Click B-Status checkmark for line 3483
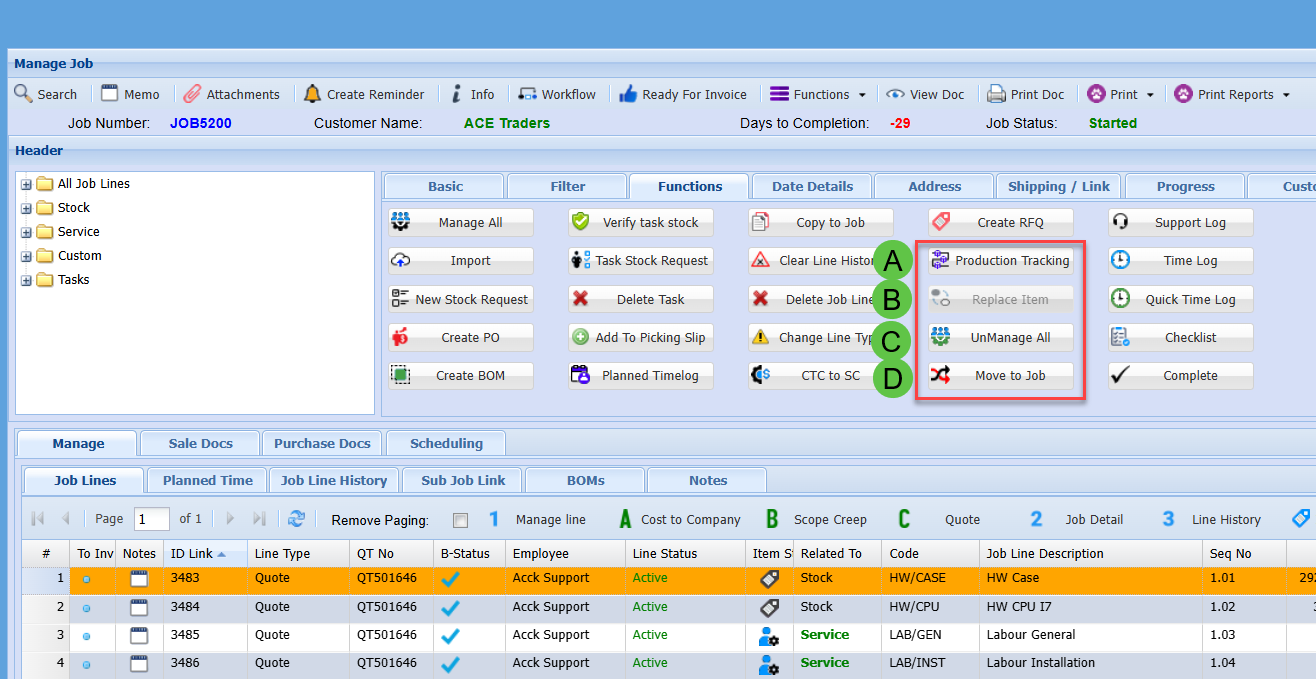Image resolution: width=1316 pixels, height=679 pixels. click(x=451, y=578)
